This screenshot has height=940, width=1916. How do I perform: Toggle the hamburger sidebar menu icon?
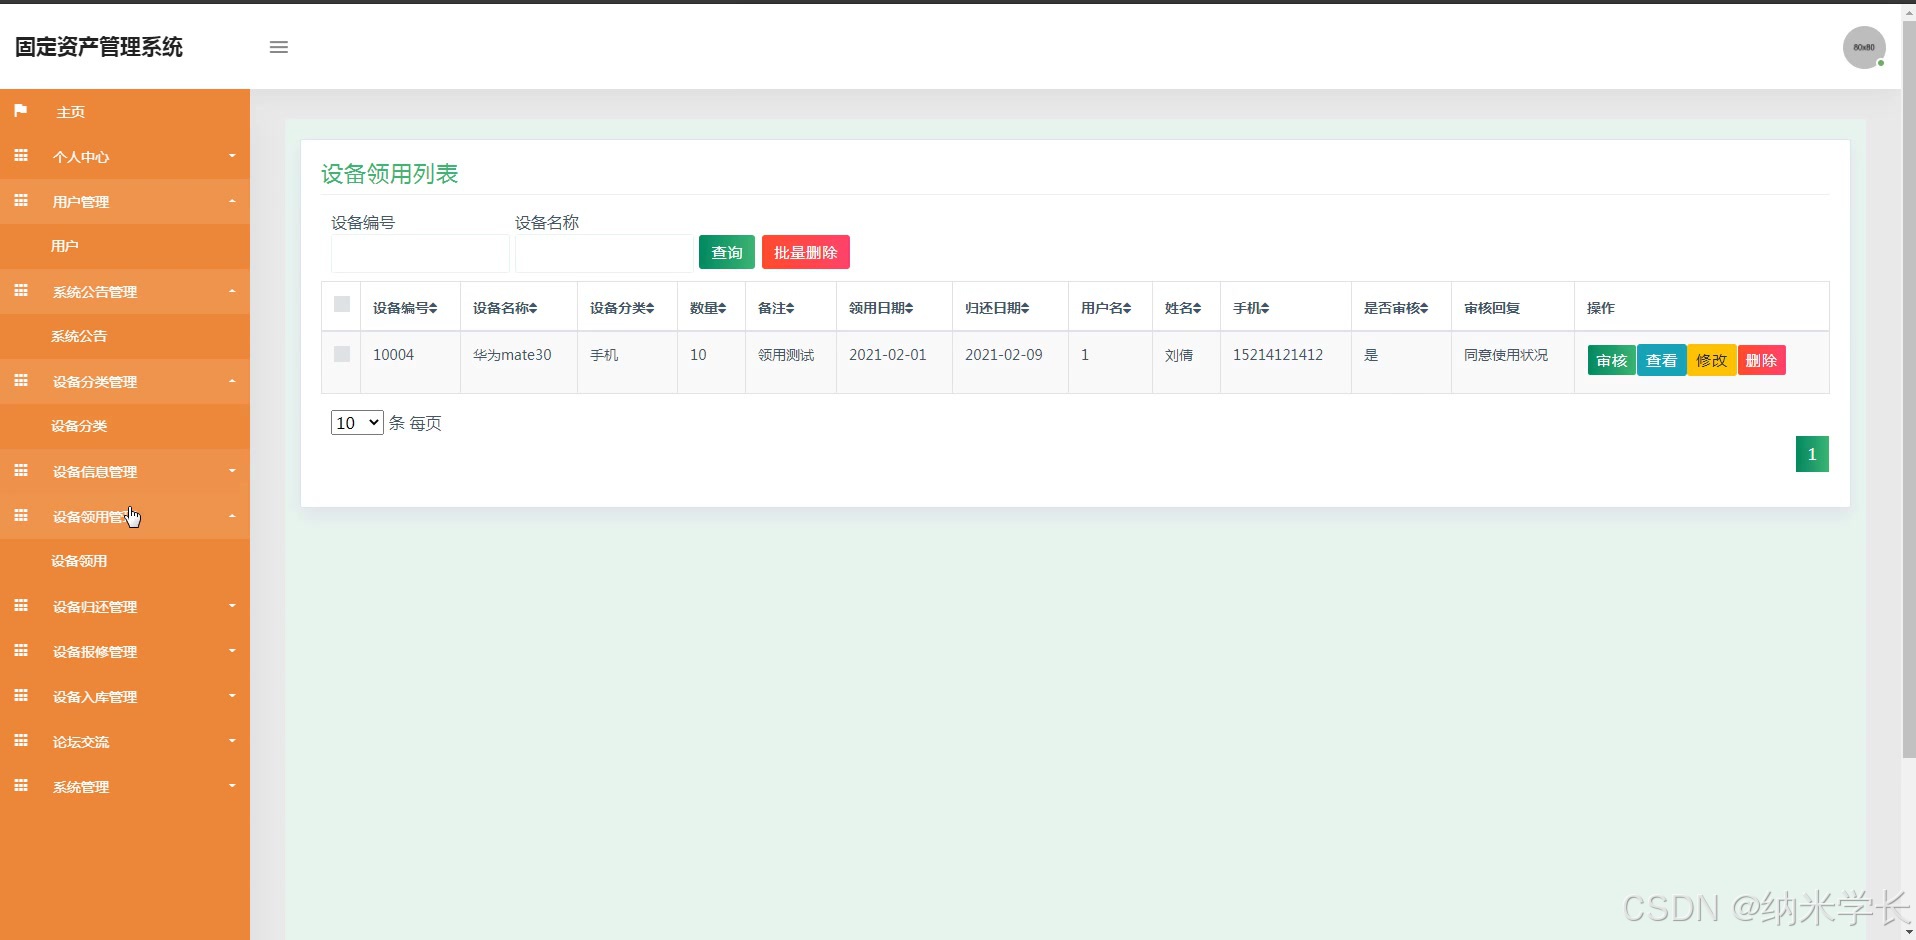coord(279,47)
